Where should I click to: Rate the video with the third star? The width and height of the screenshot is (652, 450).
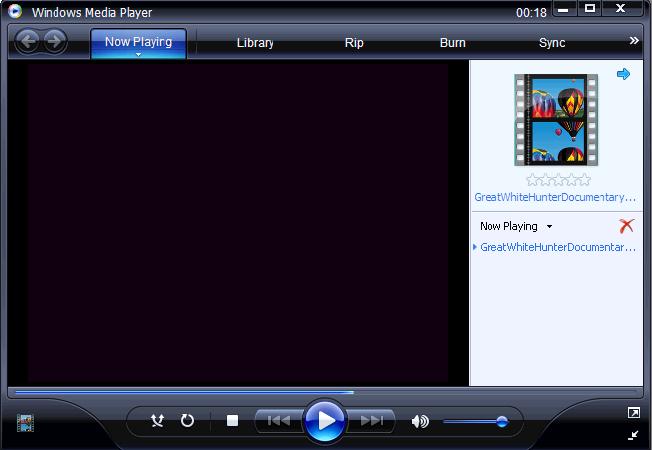(x=558, y=180)
